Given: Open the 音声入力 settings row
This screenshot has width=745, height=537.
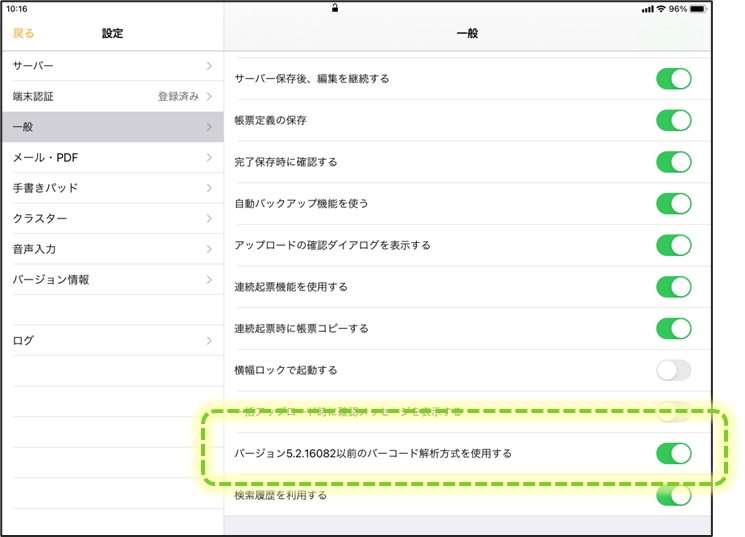Looking at the screenshot, I should pos(113,249).
